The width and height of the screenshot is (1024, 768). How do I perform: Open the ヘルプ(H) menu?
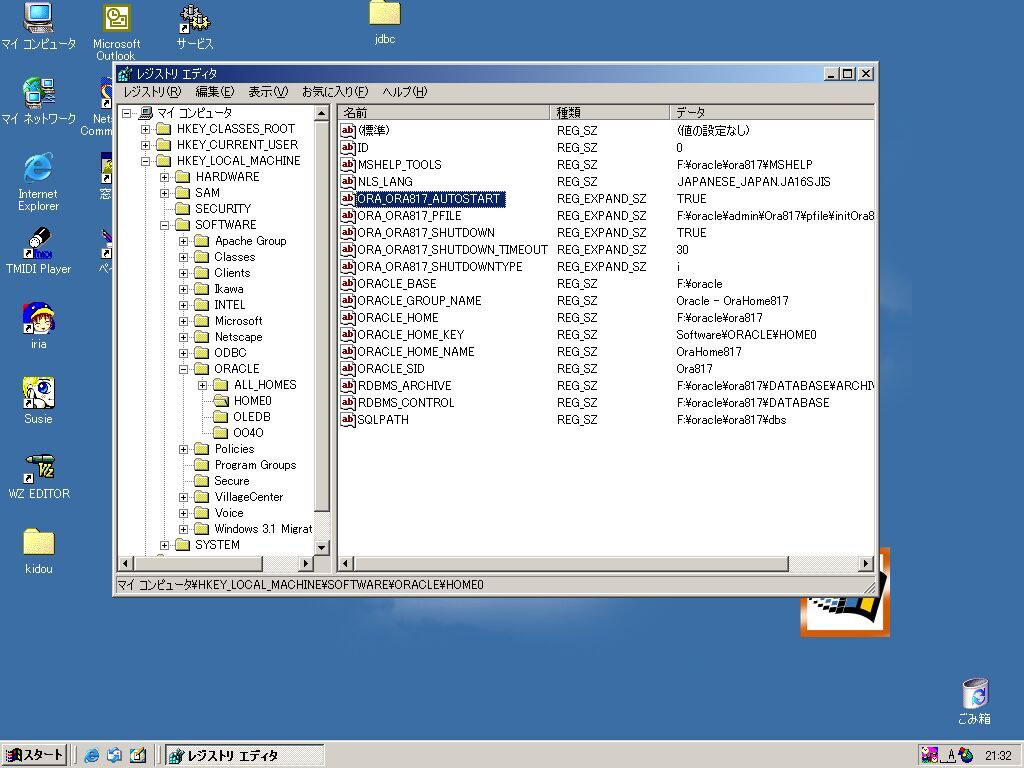[405, 92]
